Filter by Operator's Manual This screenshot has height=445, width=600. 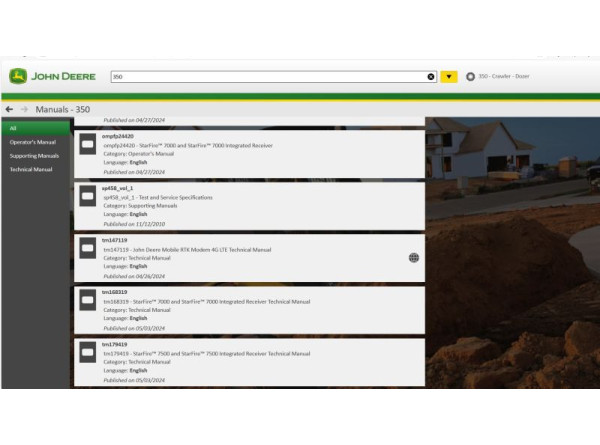click(35, 142)
